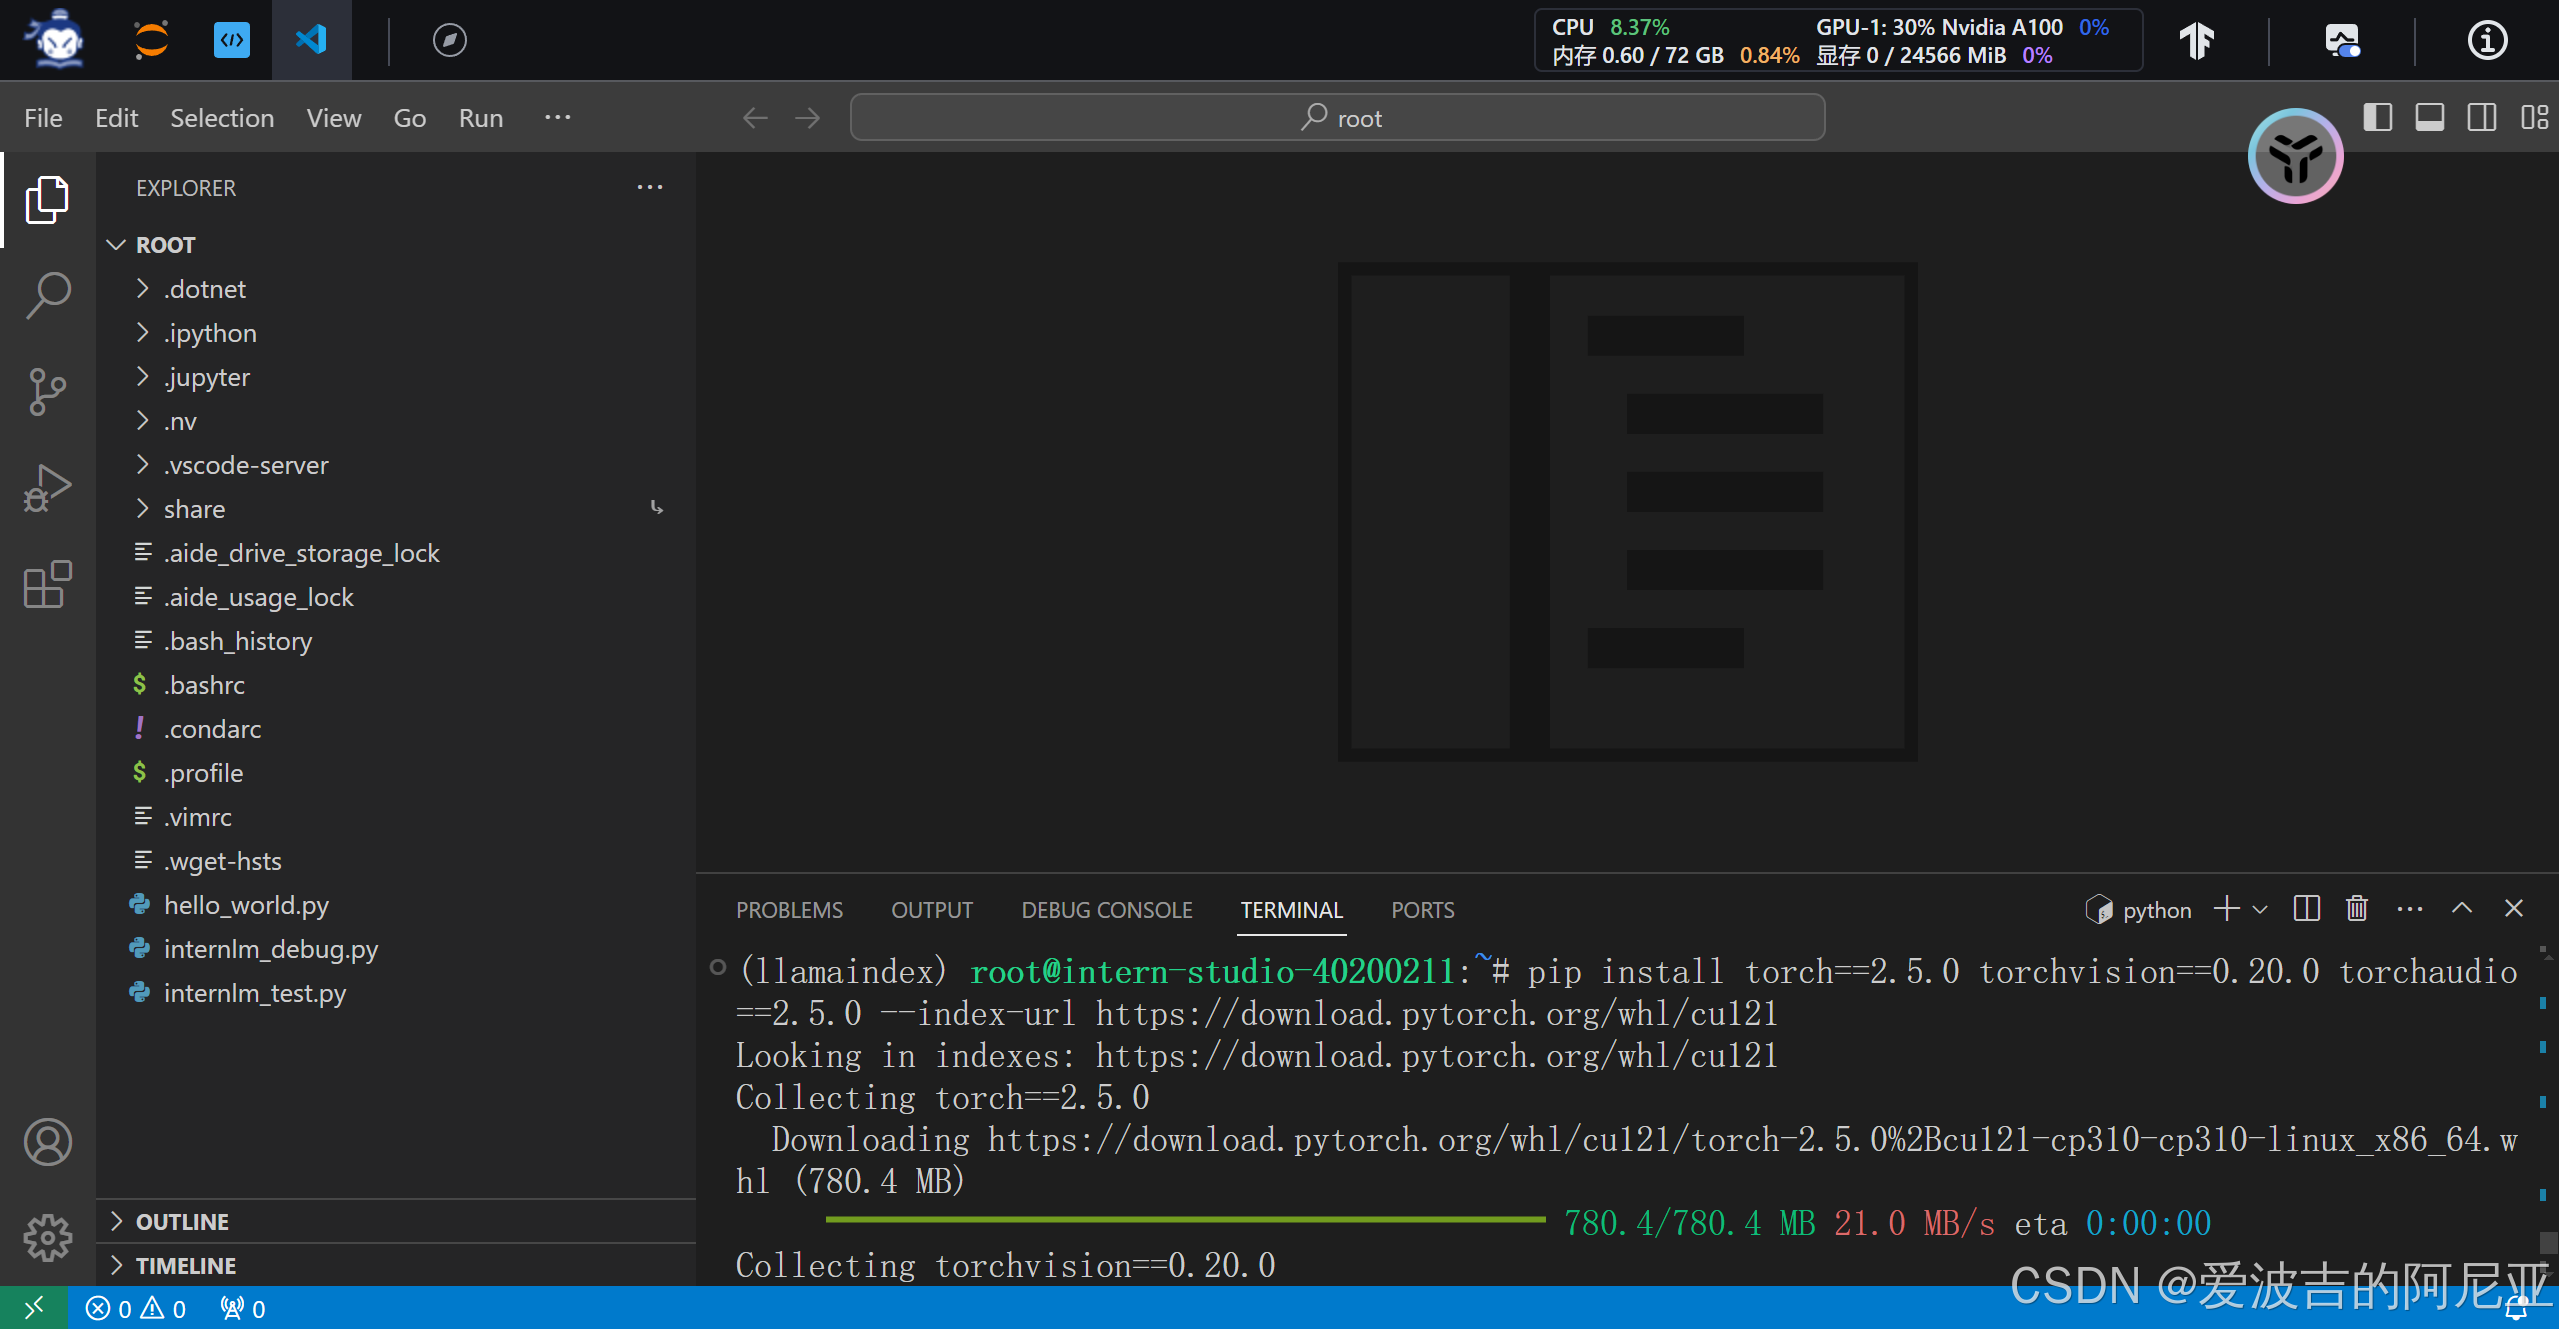This screenshot has height=1329, width=2559.
Task: Expand the OUTLINE section
Action: [x=182, y=1222]
